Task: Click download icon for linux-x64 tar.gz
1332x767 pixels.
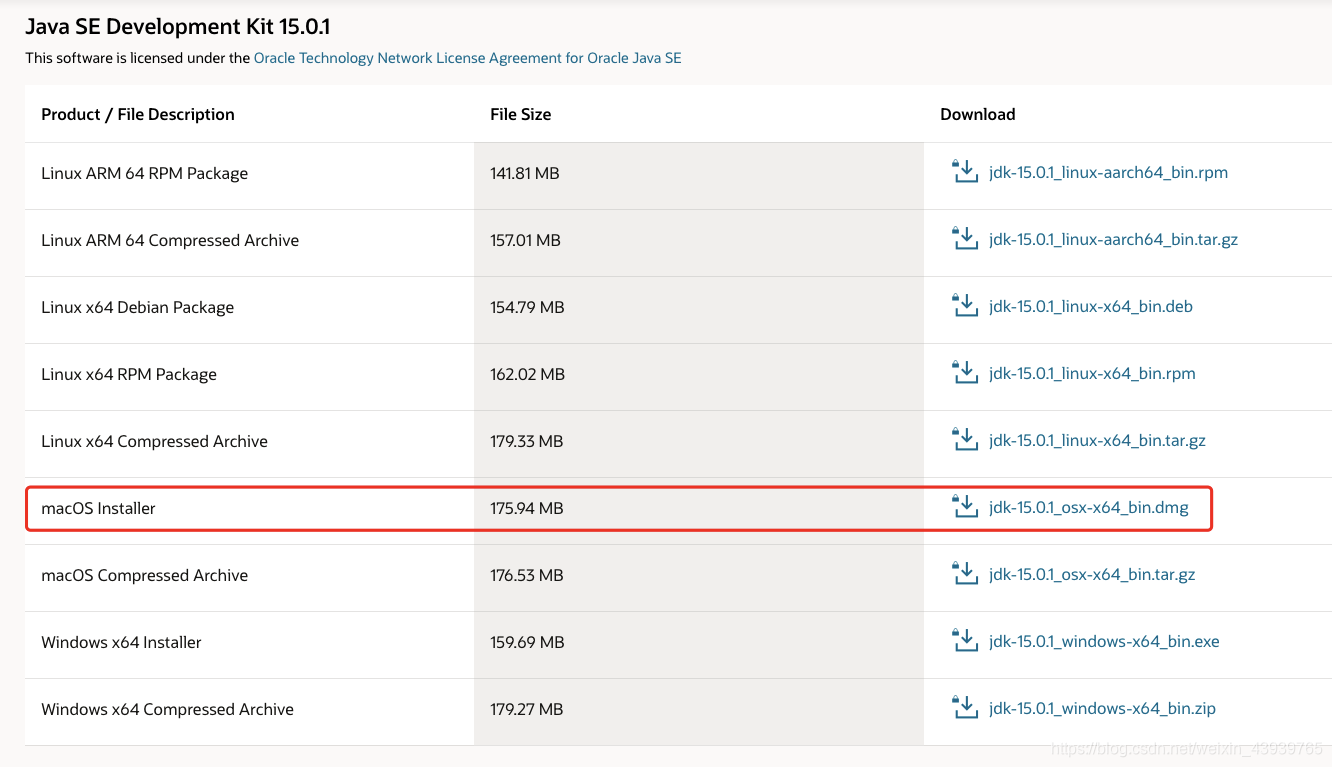Action: (964, 440)
